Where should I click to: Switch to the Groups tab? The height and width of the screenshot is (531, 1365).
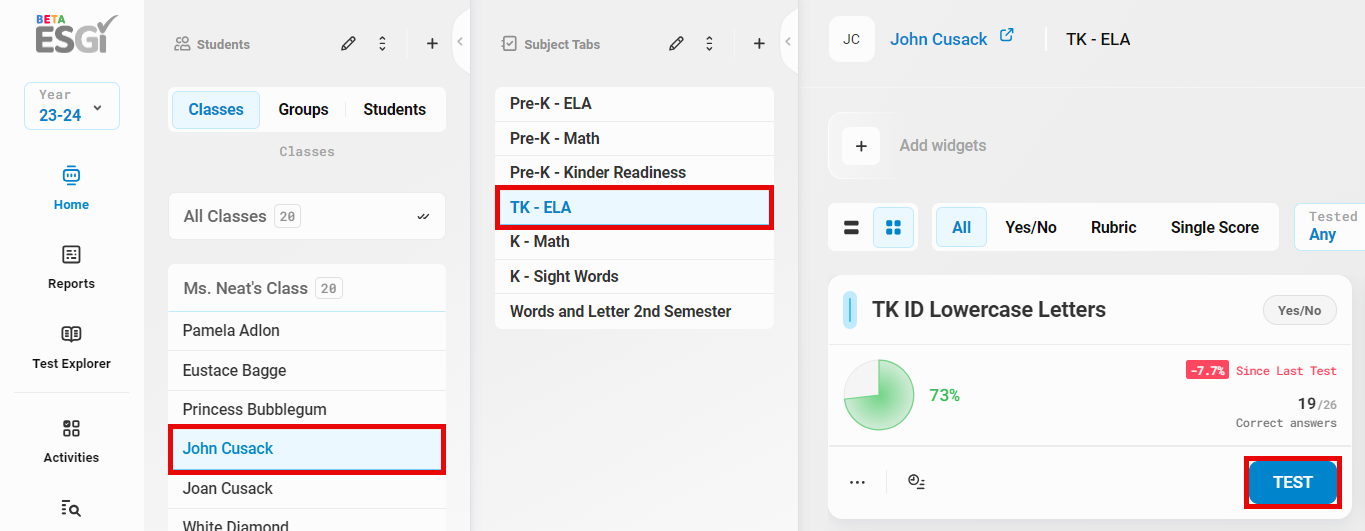(303, 110)
